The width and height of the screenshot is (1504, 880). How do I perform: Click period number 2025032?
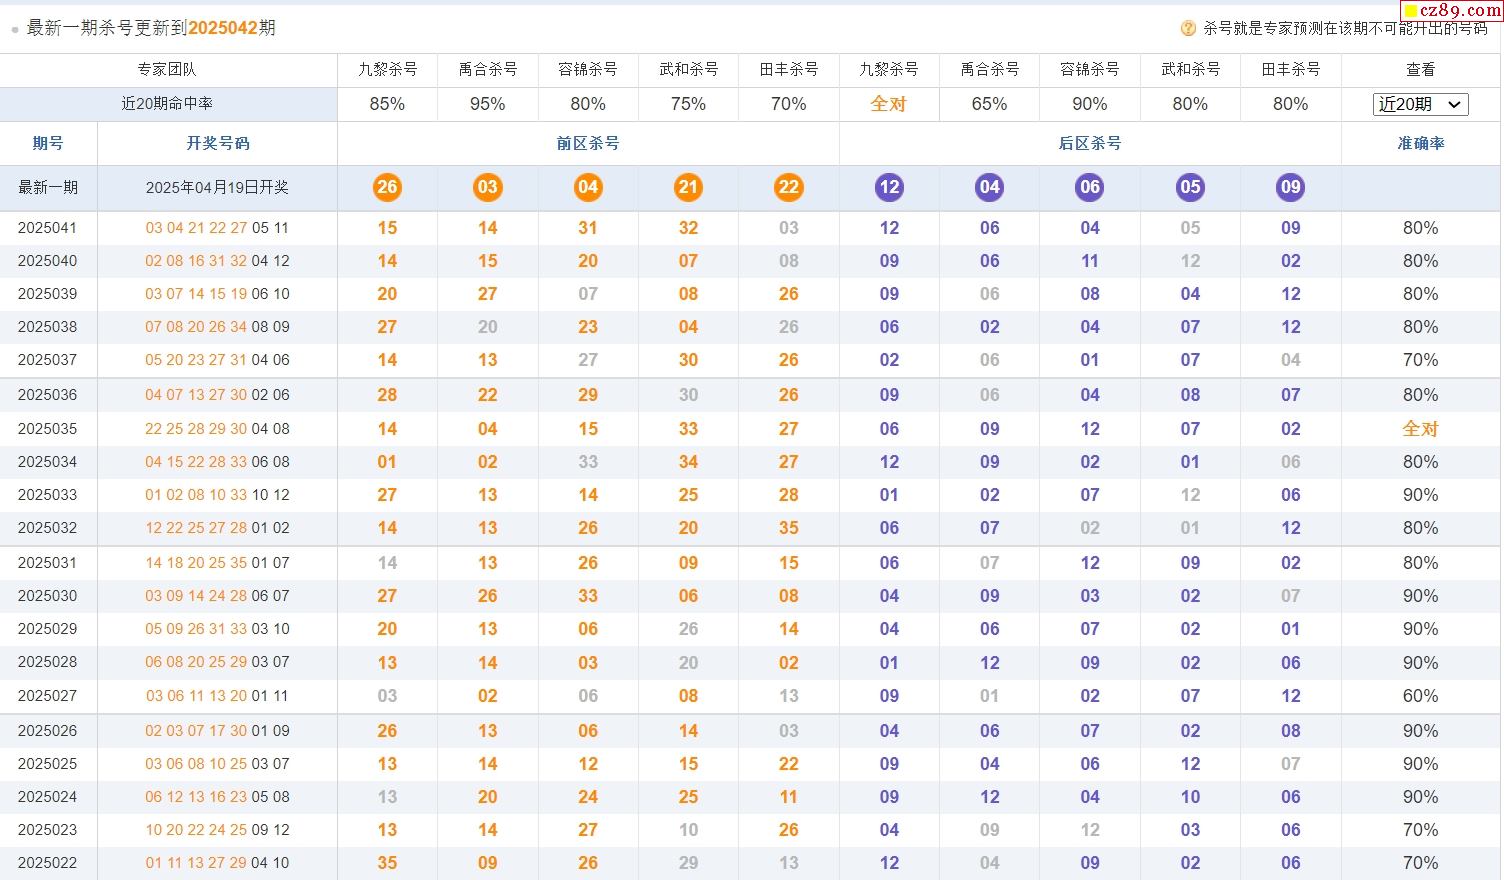[48, 528]
